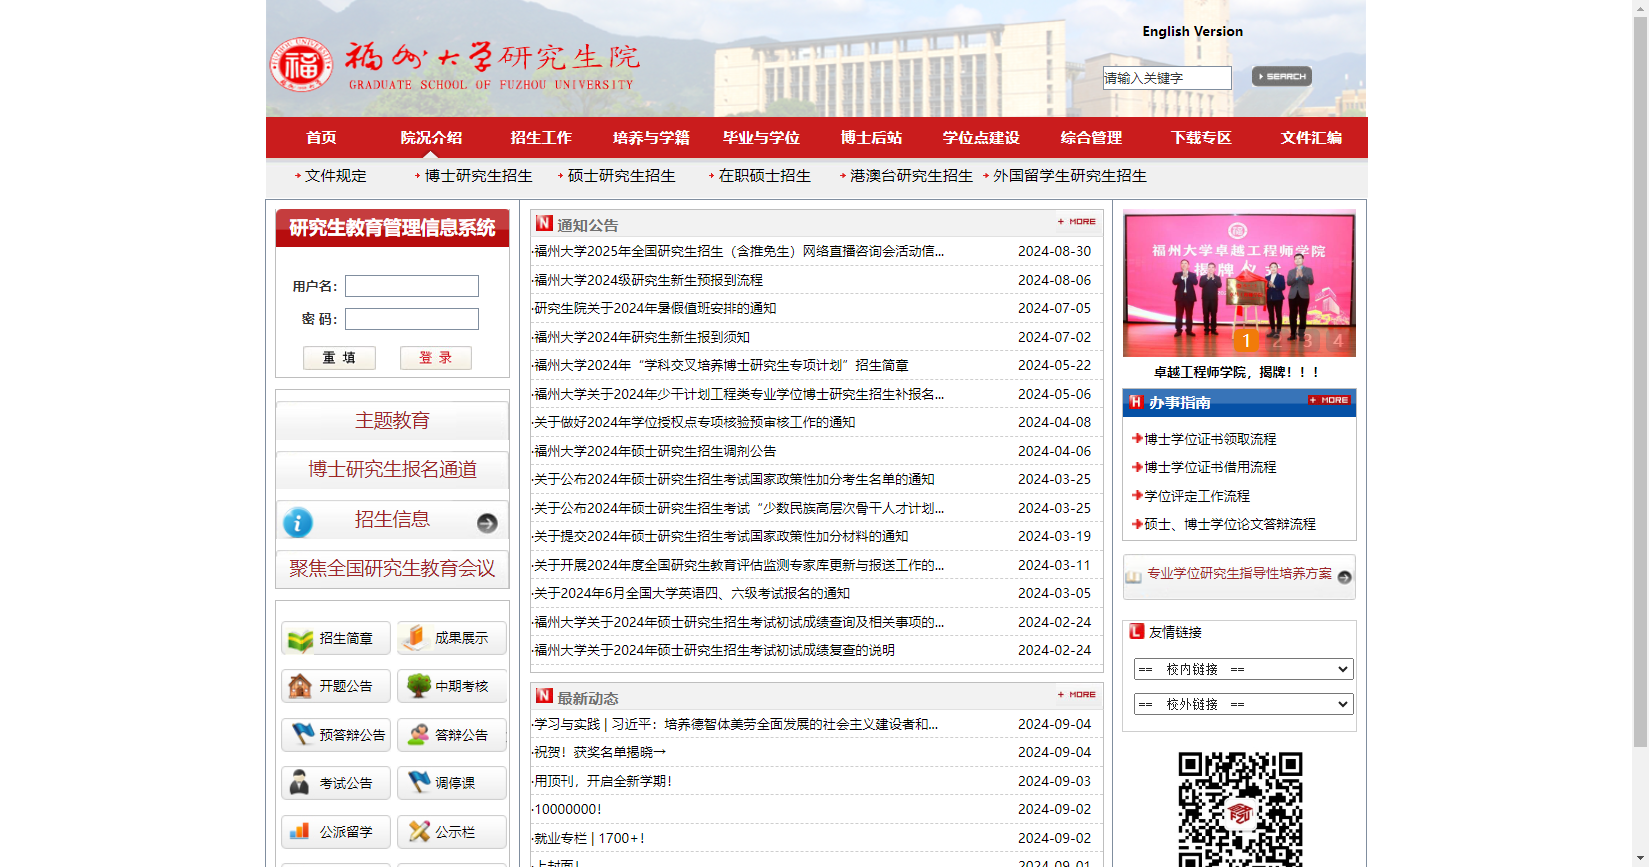Image resolution: width=1649 pixels, height=867 pixels.
Task: Open the 博士研究生报名通道 banner link
Action: pos(392,470)
